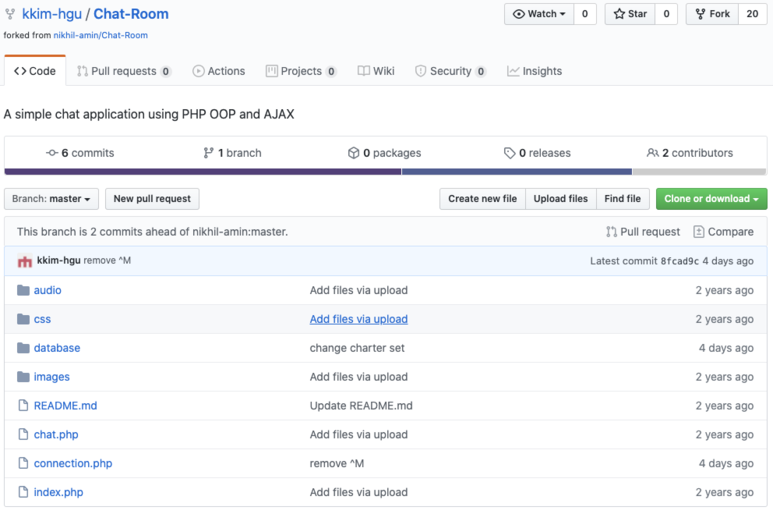Click the chat.php file icon
The height and width of the screenshot is (514, 773).
pos(23,435)
